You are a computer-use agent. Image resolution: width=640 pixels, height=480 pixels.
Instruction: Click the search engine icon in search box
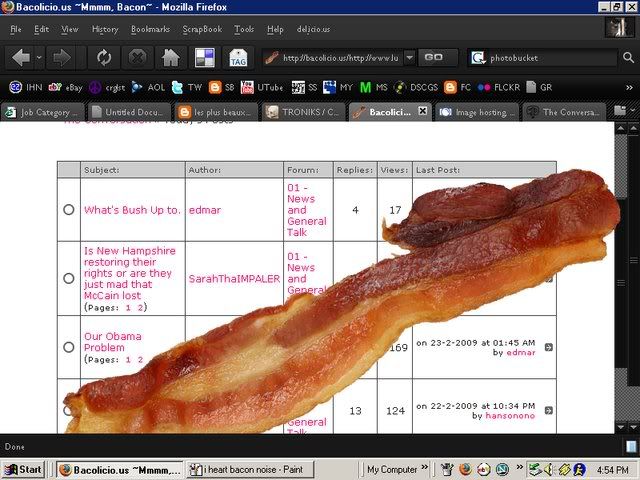click(x=478, y=58)
